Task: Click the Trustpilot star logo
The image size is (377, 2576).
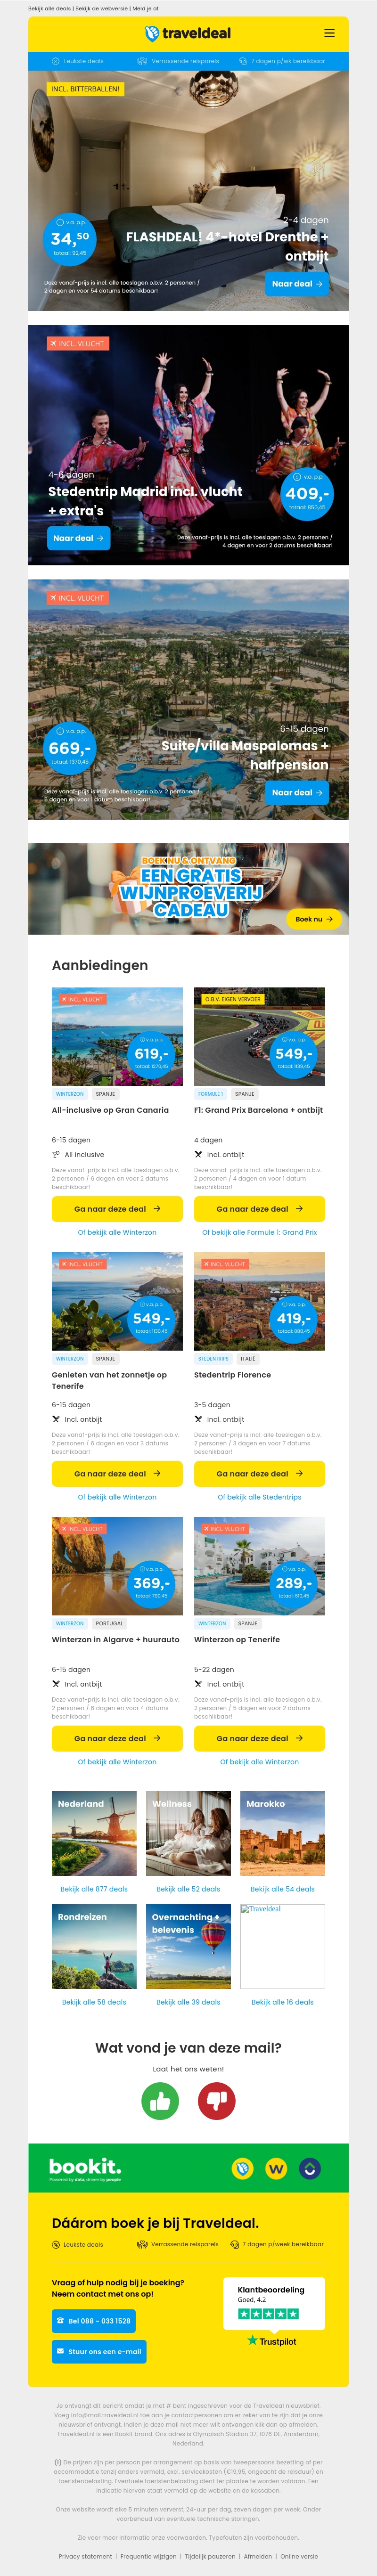Action: coord(272,2341)
